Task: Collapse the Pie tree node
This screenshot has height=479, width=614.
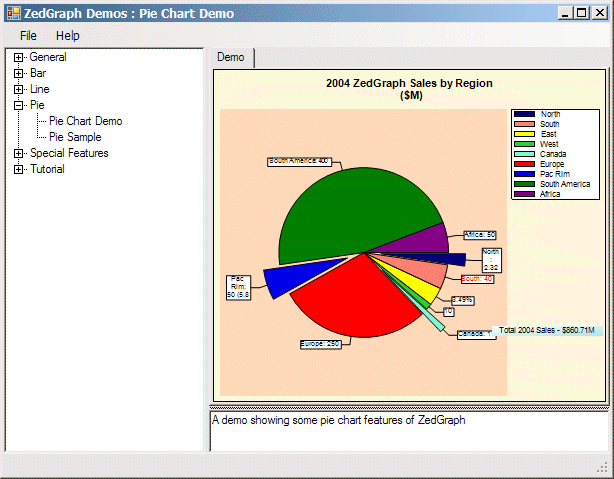Action: click(19, 105)
